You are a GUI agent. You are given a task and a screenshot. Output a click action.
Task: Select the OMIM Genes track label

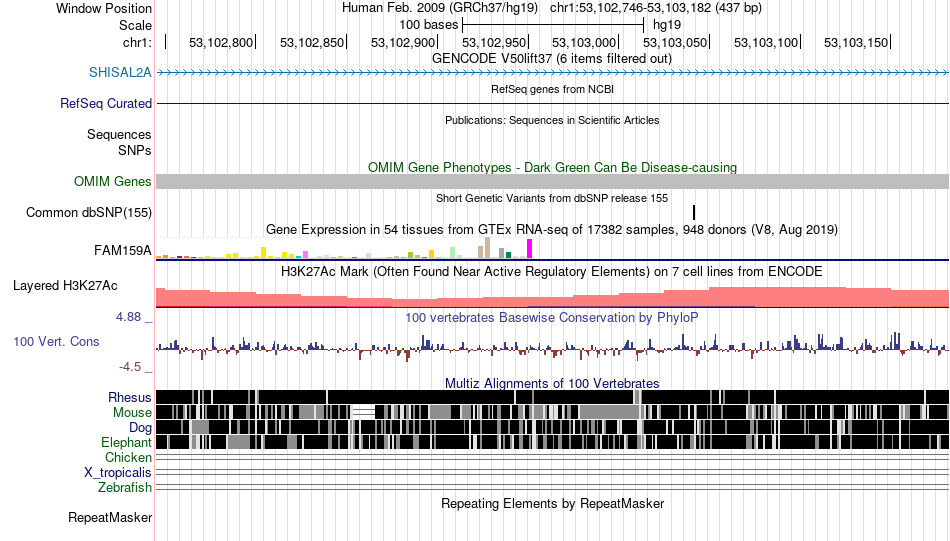click(113, 182)
